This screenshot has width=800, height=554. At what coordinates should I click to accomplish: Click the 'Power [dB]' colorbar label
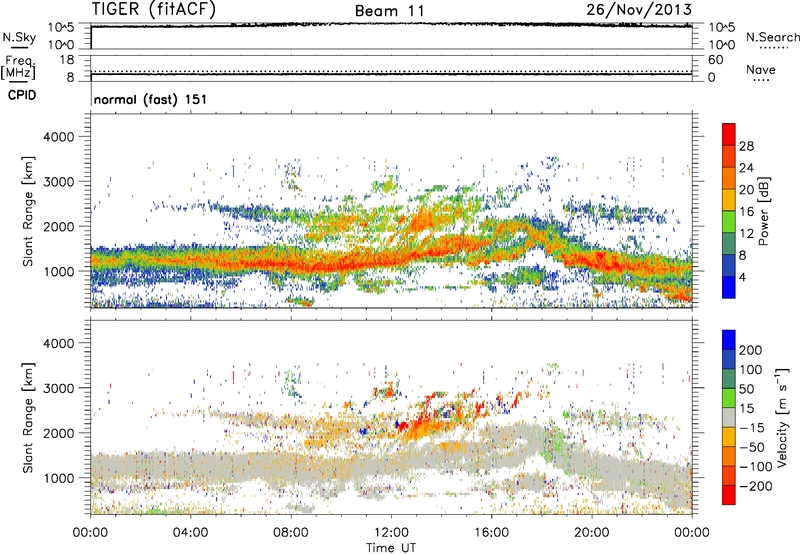pos(763,211)
